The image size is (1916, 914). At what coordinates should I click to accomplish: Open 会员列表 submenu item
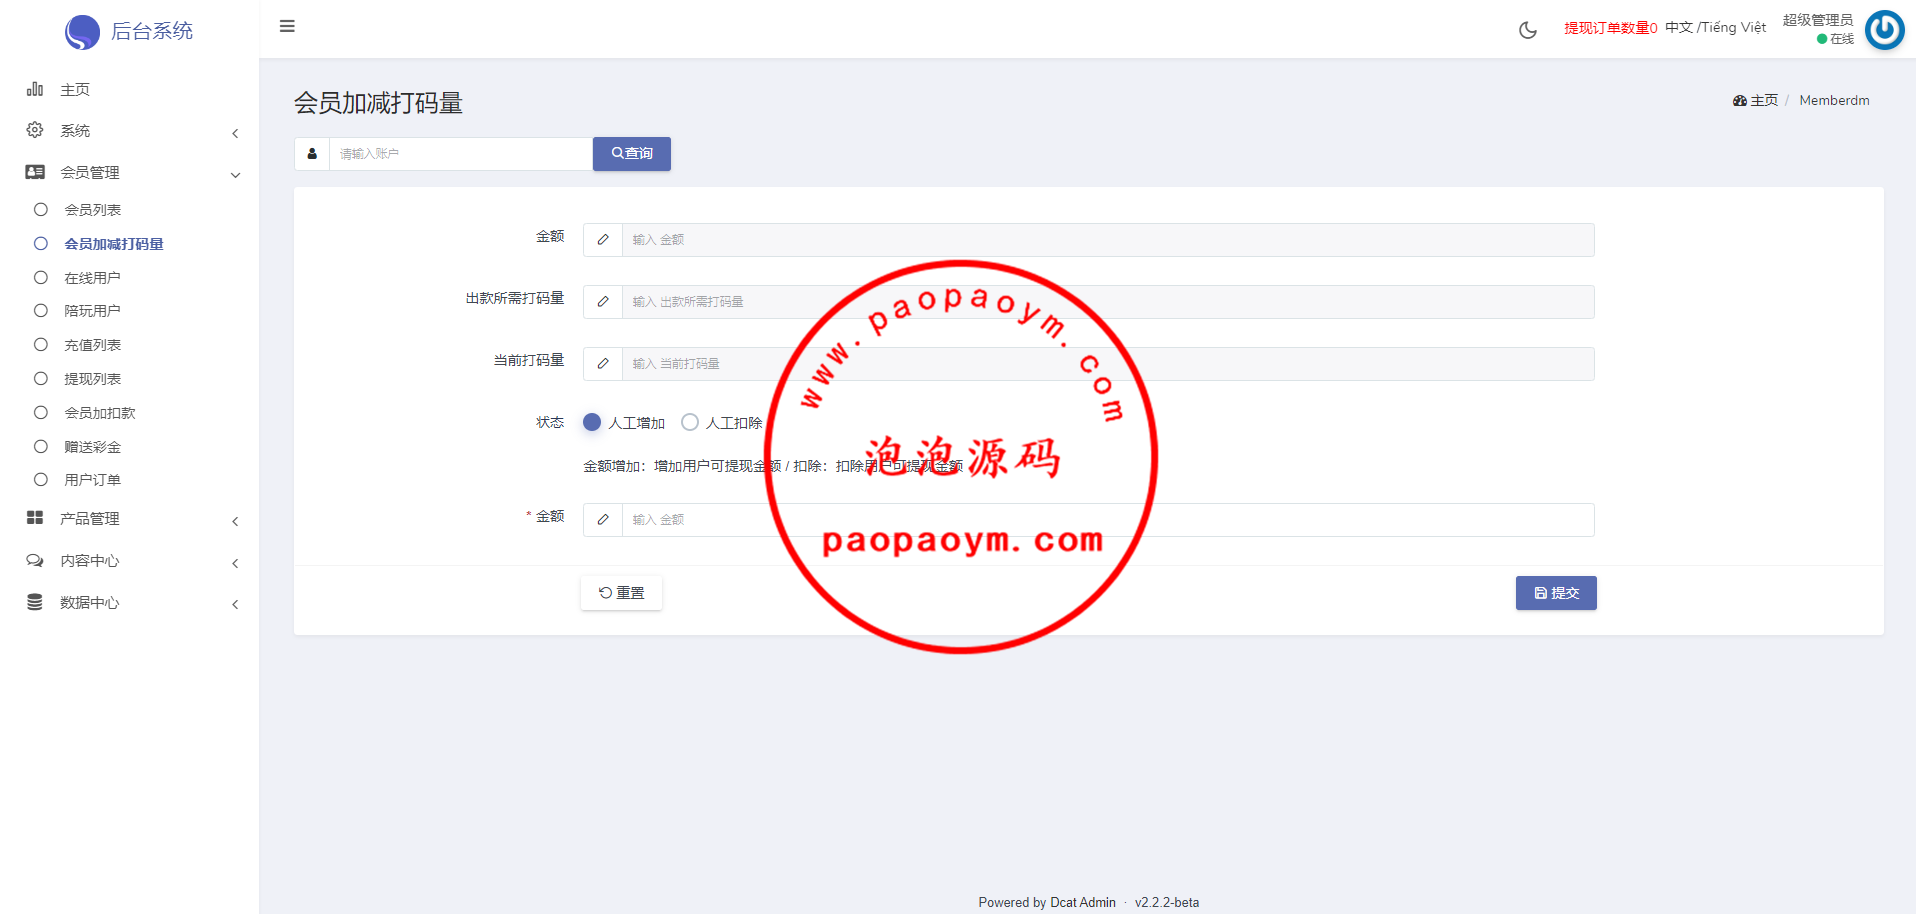tap(93, 210)
